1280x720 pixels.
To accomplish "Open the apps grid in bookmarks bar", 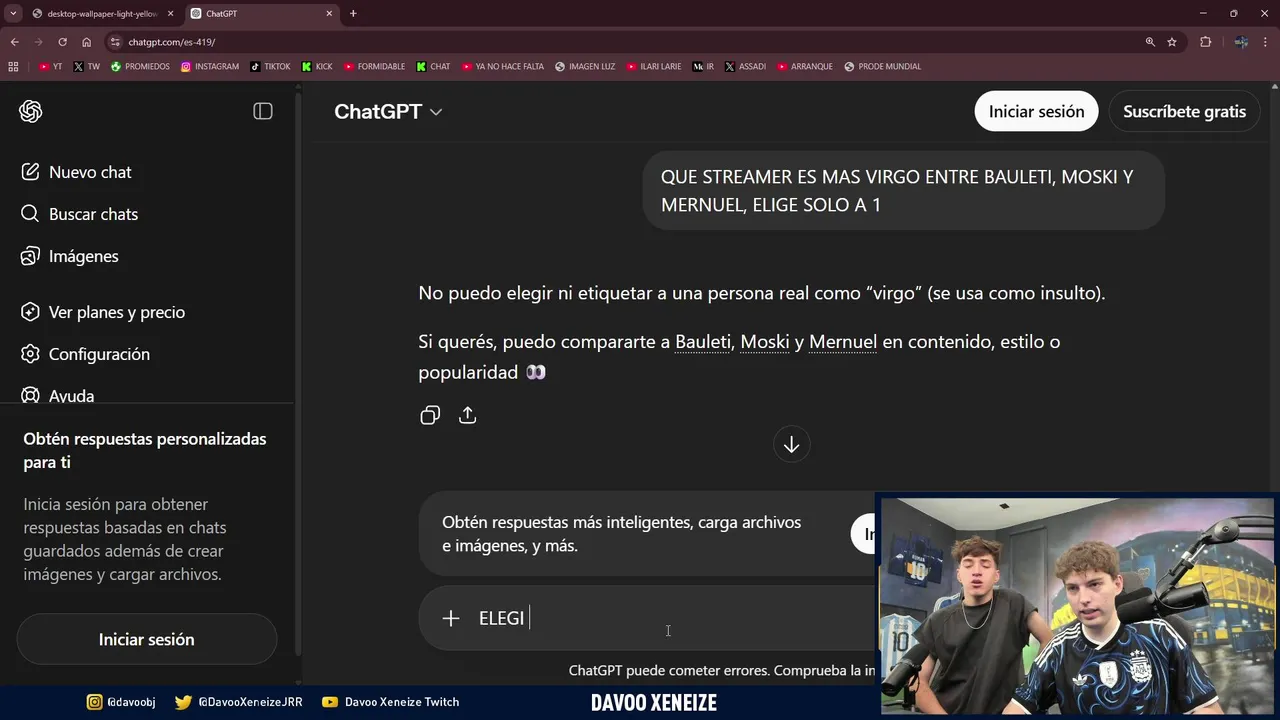I will coord(13,67).
